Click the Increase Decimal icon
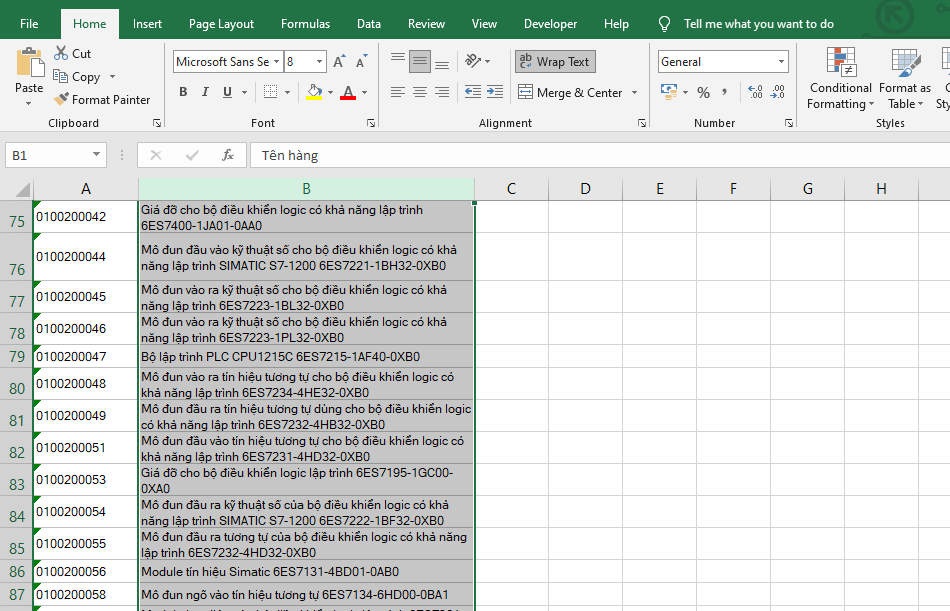950x611 pixels. tap(754, 92)
